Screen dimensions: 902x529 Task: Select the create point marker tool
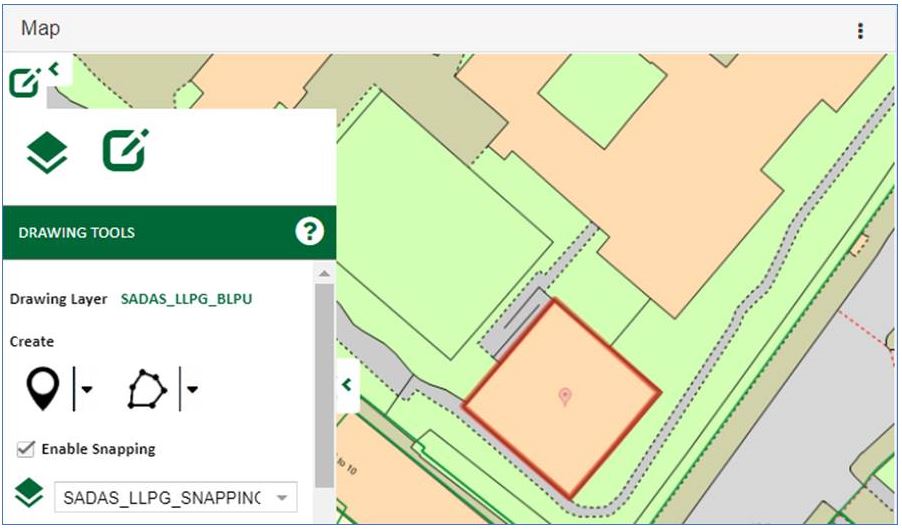tap(43, 389)
